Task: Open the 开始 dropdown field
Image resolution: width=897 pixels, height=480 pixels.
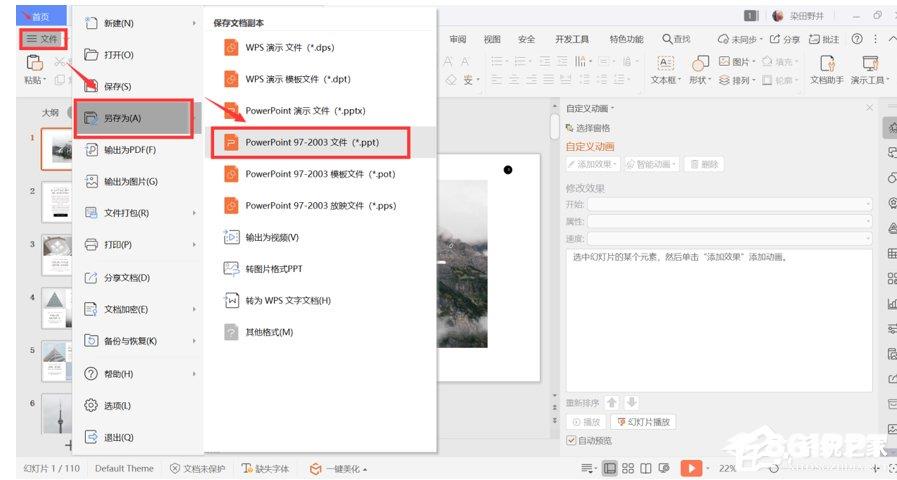Action: coord(730,204)
